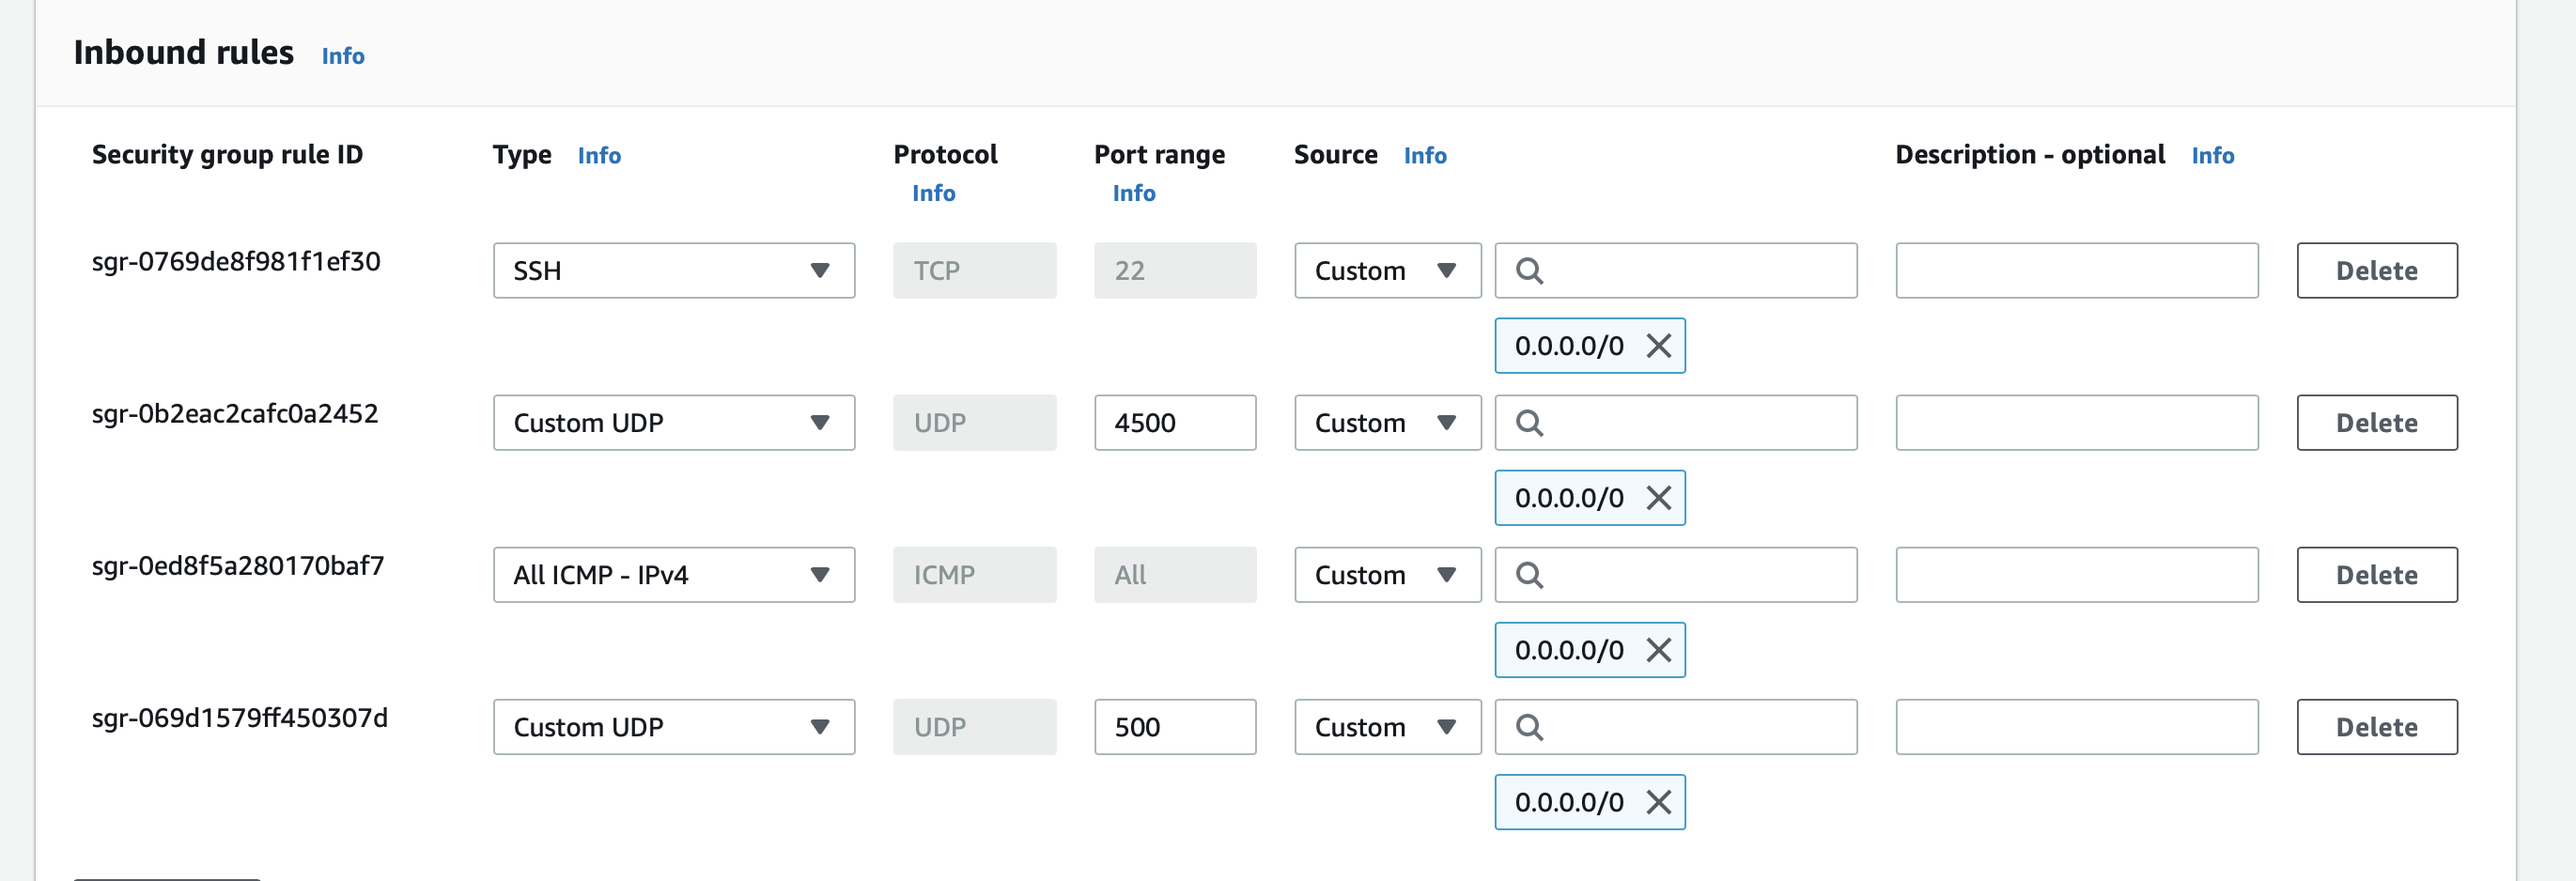The width and height of the screenshot is (2576, 881).
Task: Open Info link beside Source header
Action: click(1424, 156)
